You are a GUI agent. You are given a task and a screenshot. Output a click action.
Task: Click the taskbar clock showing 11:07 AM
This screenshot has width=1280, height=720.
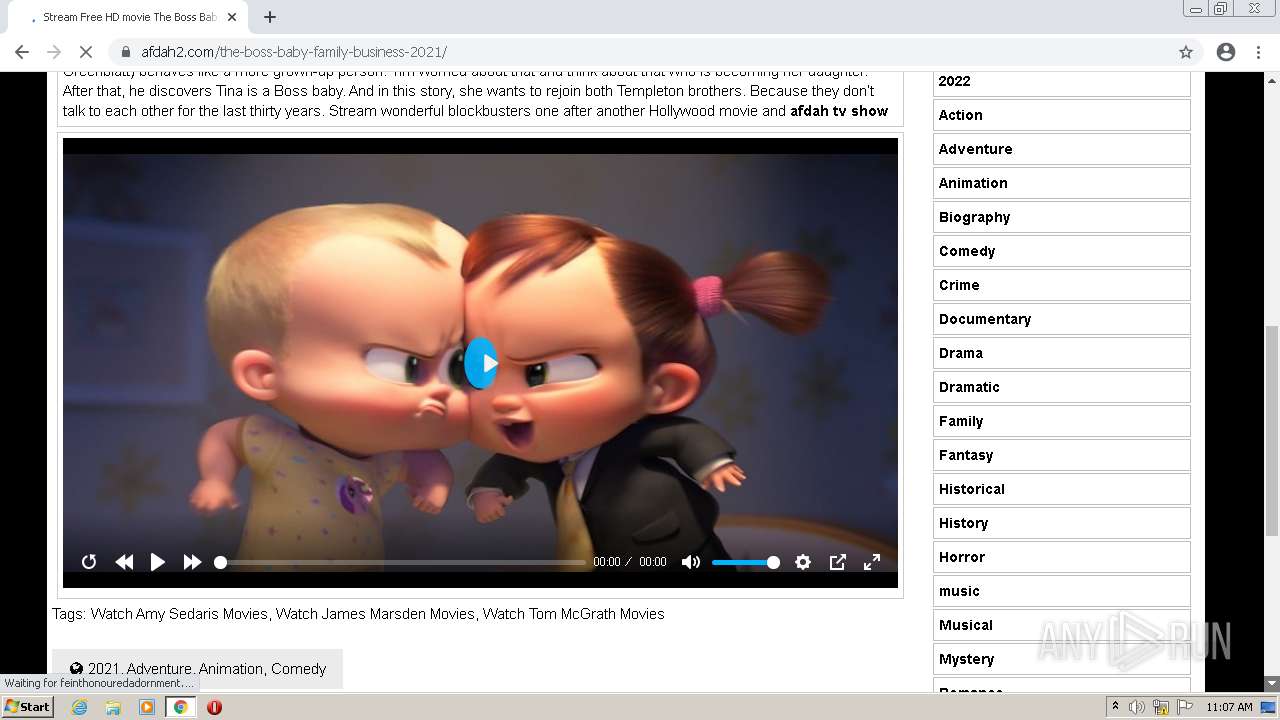[x=1229, y=707]
